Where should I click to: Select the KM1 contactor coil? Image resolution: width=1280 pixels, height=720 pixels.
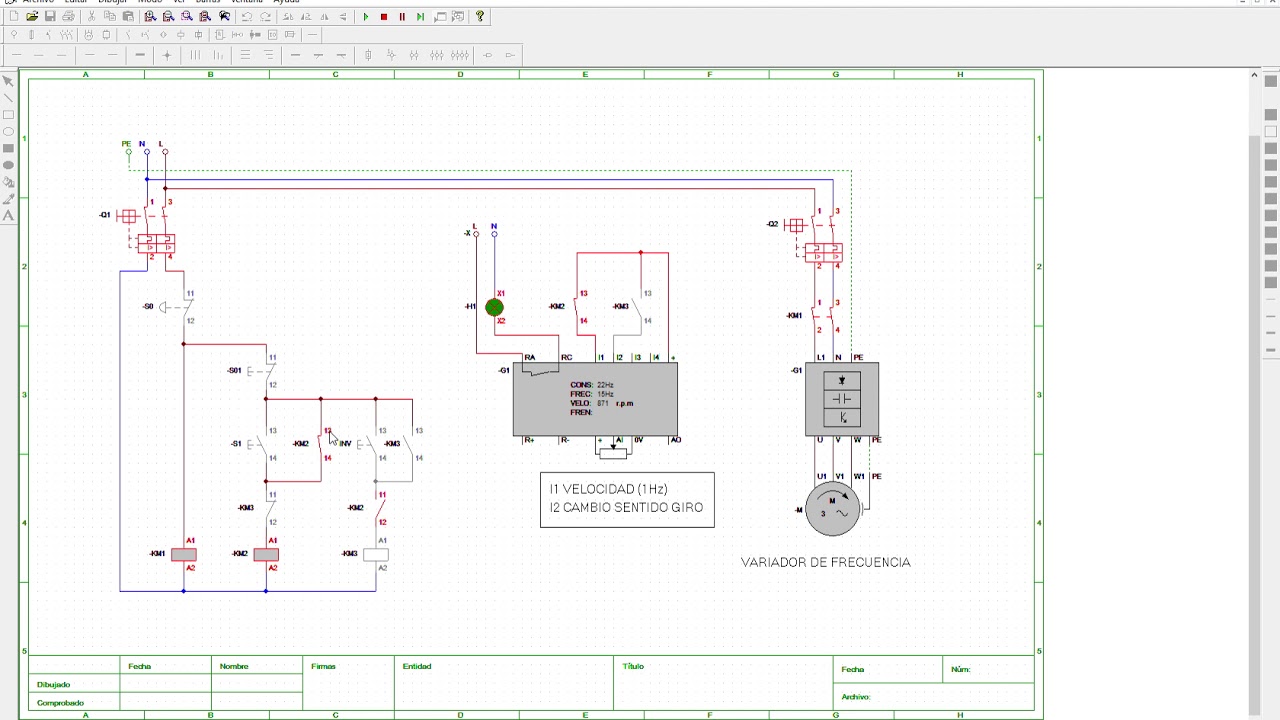[x=183, y=555]
